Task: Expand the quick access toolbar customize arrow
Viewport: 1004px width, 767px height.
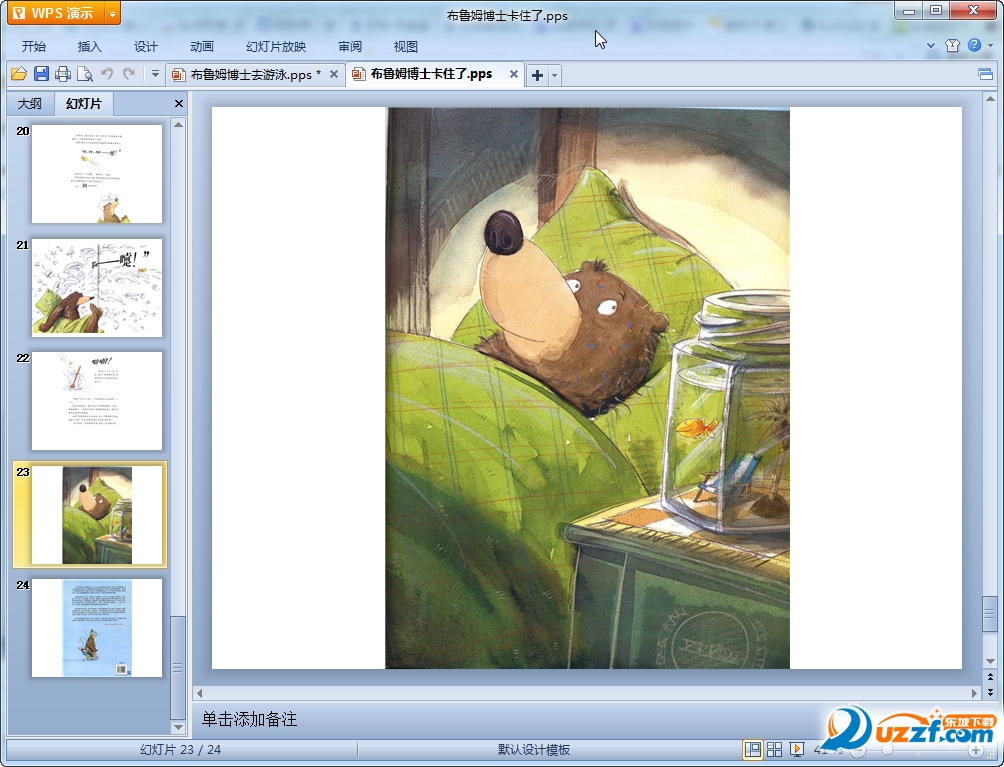Action: coord(155,74)
